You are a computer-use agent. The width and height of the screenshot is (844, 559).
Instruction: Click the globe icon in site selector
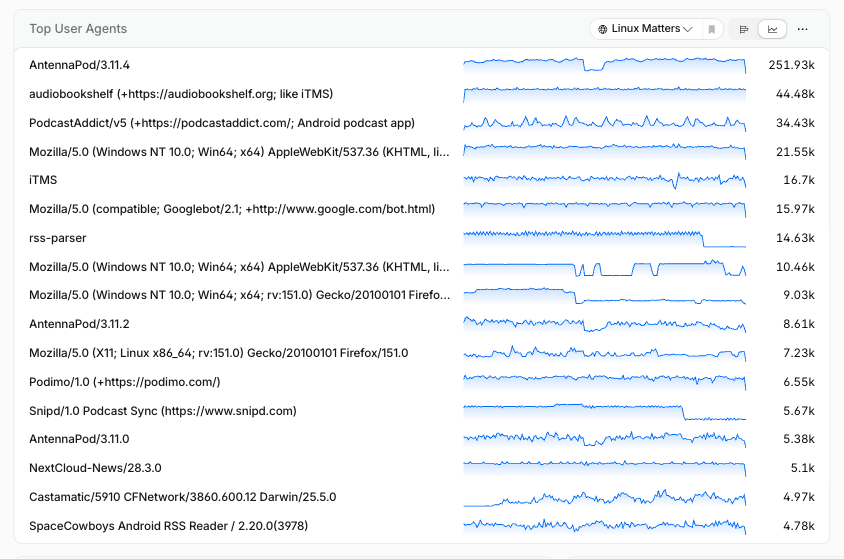pos(602,29)
